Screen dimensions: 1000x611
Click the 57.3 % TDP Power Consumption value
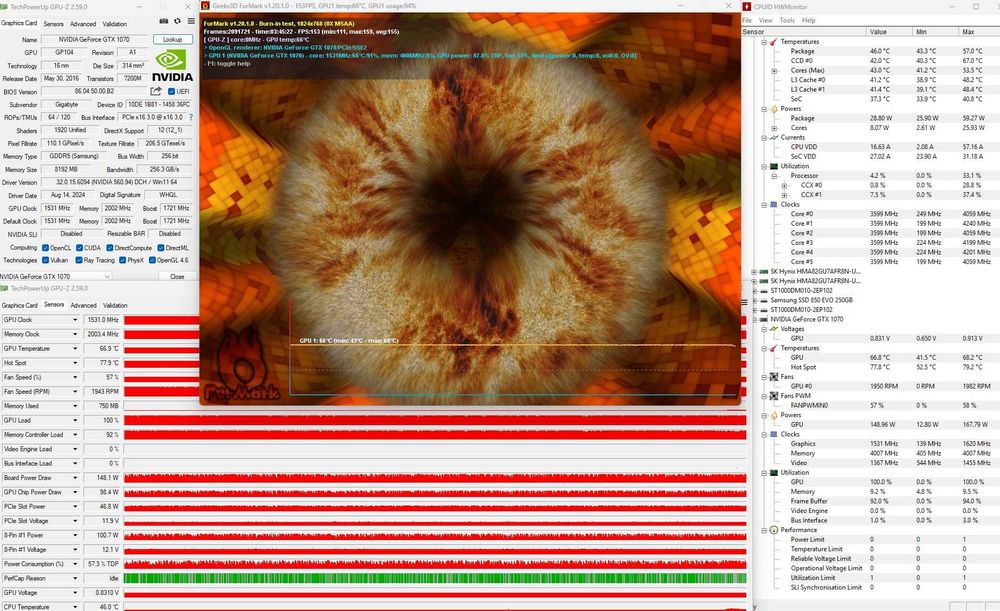coord(103,564)
